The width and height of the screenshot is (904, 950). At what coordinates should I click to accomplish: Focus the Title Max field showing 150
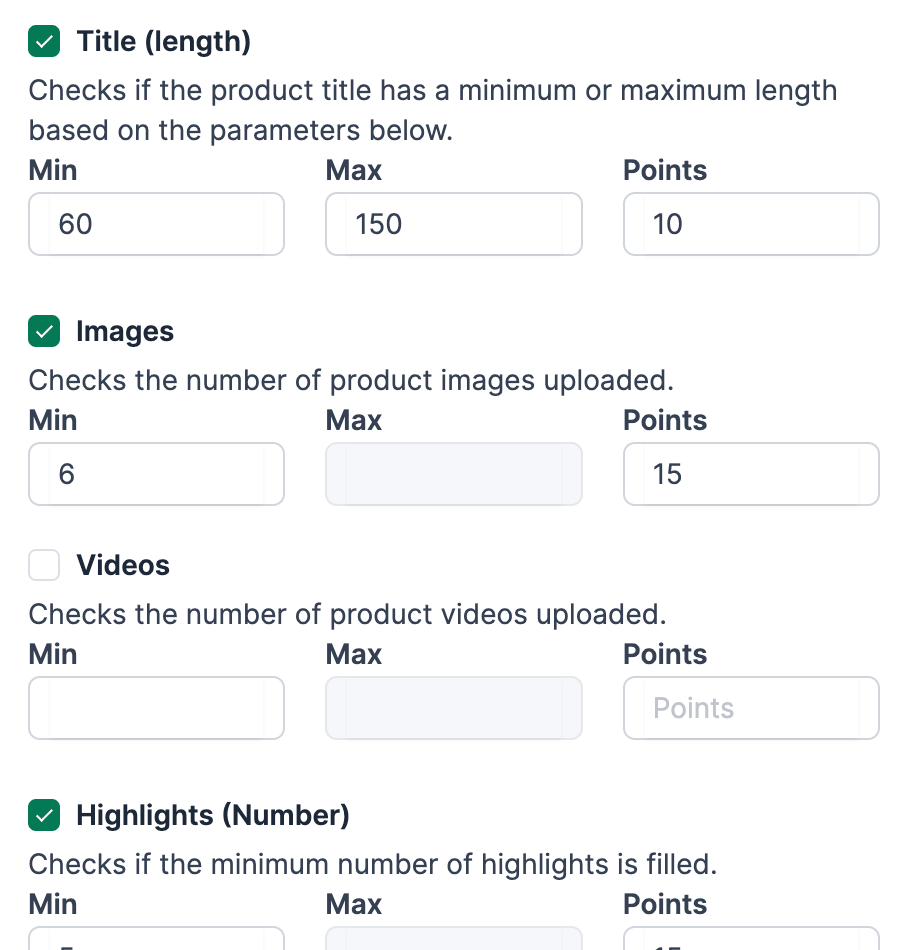(453, 224)
